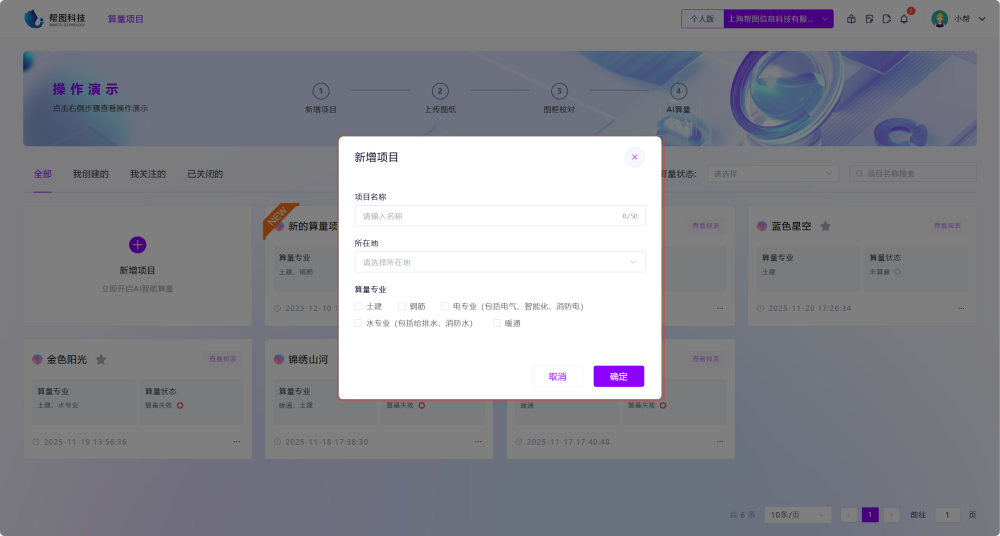Viewport: 1000px width, 536px height.
Task: Star the 金色阳光 project
Action: pos(101,359)
